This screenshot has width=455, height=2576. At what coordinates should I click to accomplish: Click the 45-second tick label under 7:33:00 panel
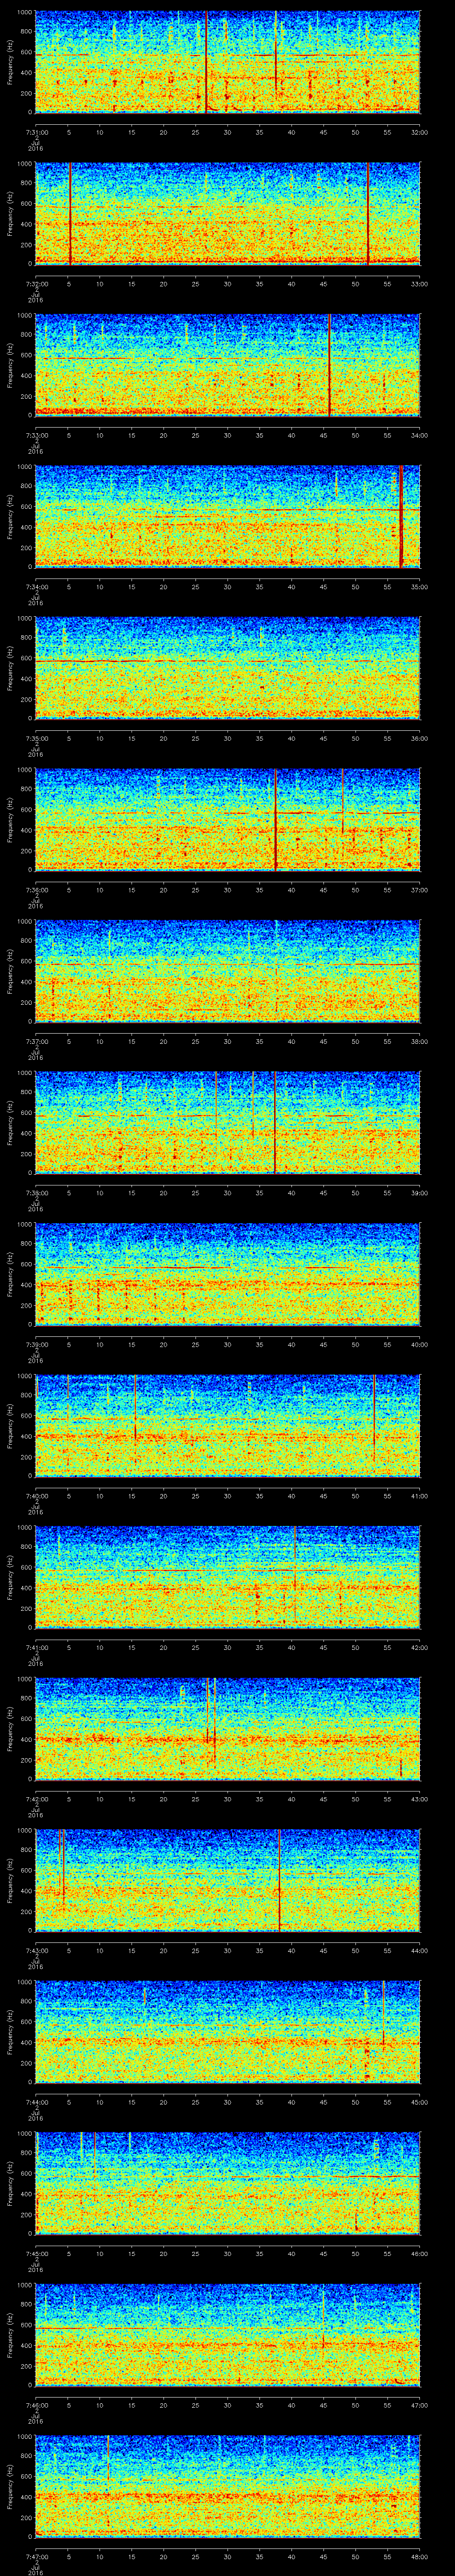[324, 436]
